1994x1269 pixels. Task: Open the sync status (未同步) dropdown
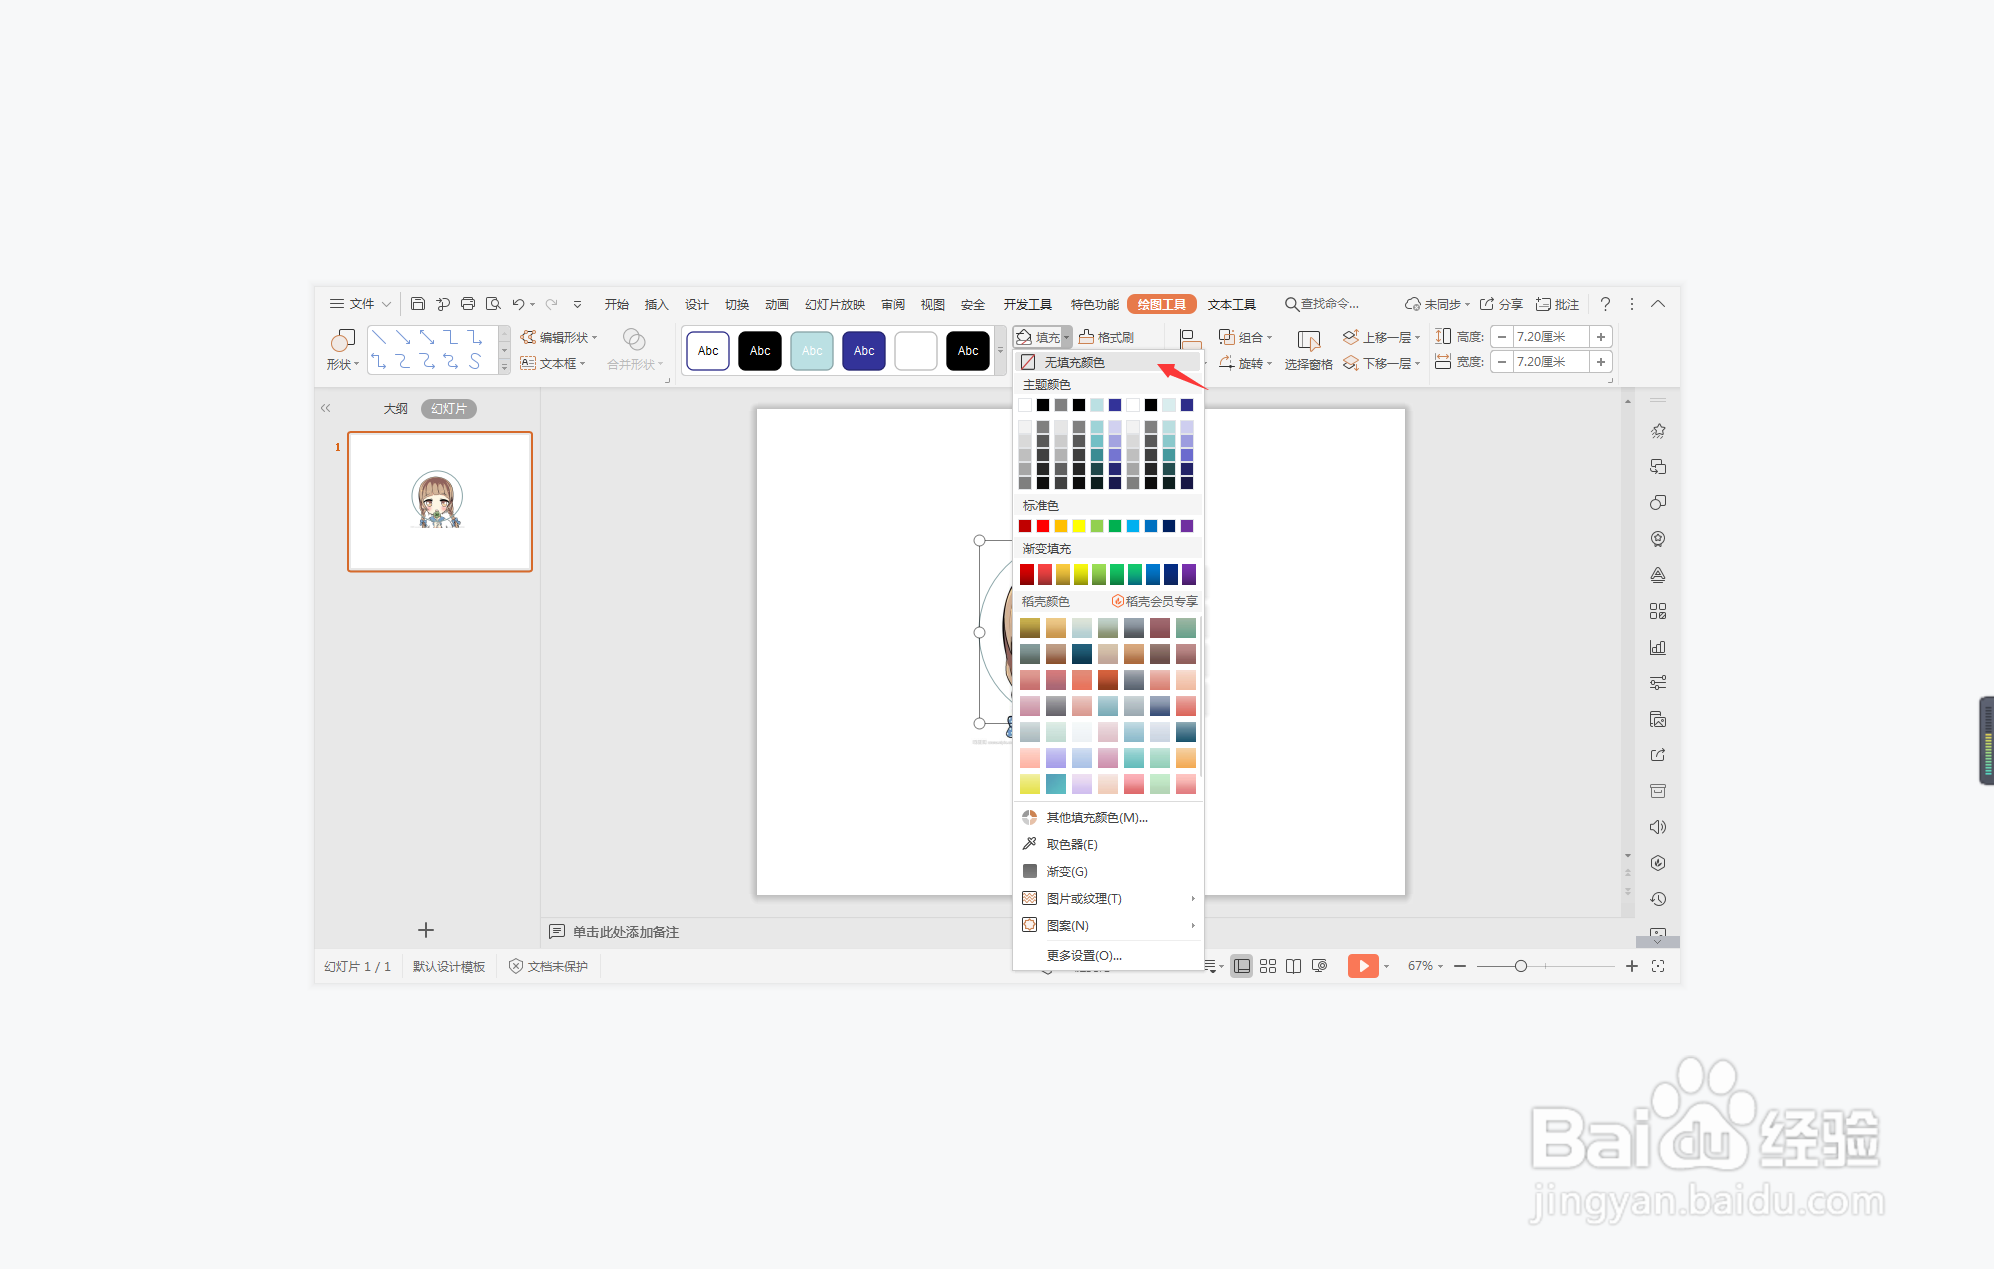(1467, 304)
